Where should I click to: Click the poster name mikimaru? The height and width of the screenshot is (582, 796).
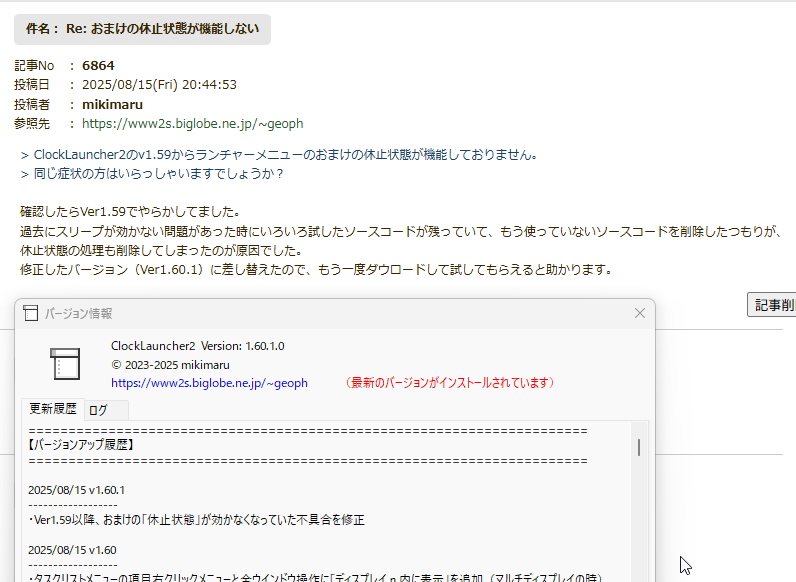tap(112, 104)
